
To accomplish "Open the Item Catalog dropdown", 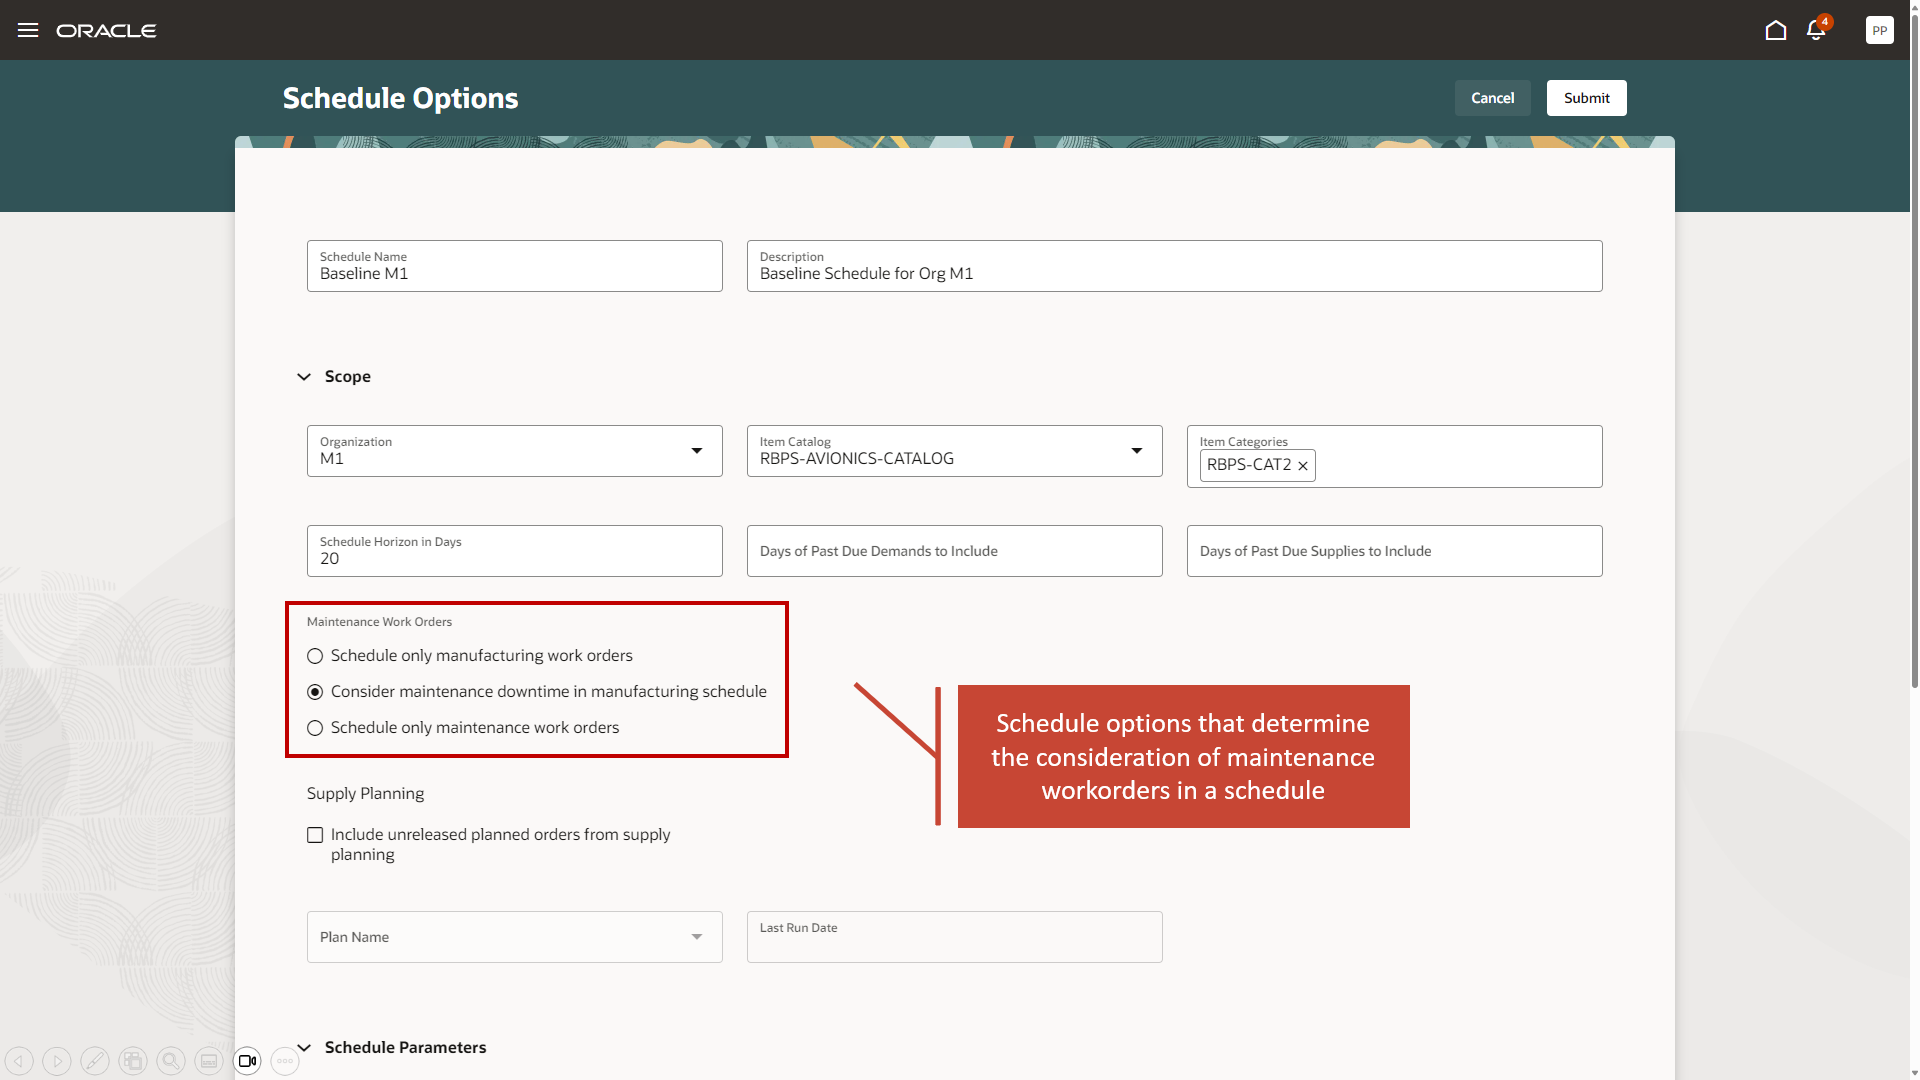I will tap(1137, 451).
